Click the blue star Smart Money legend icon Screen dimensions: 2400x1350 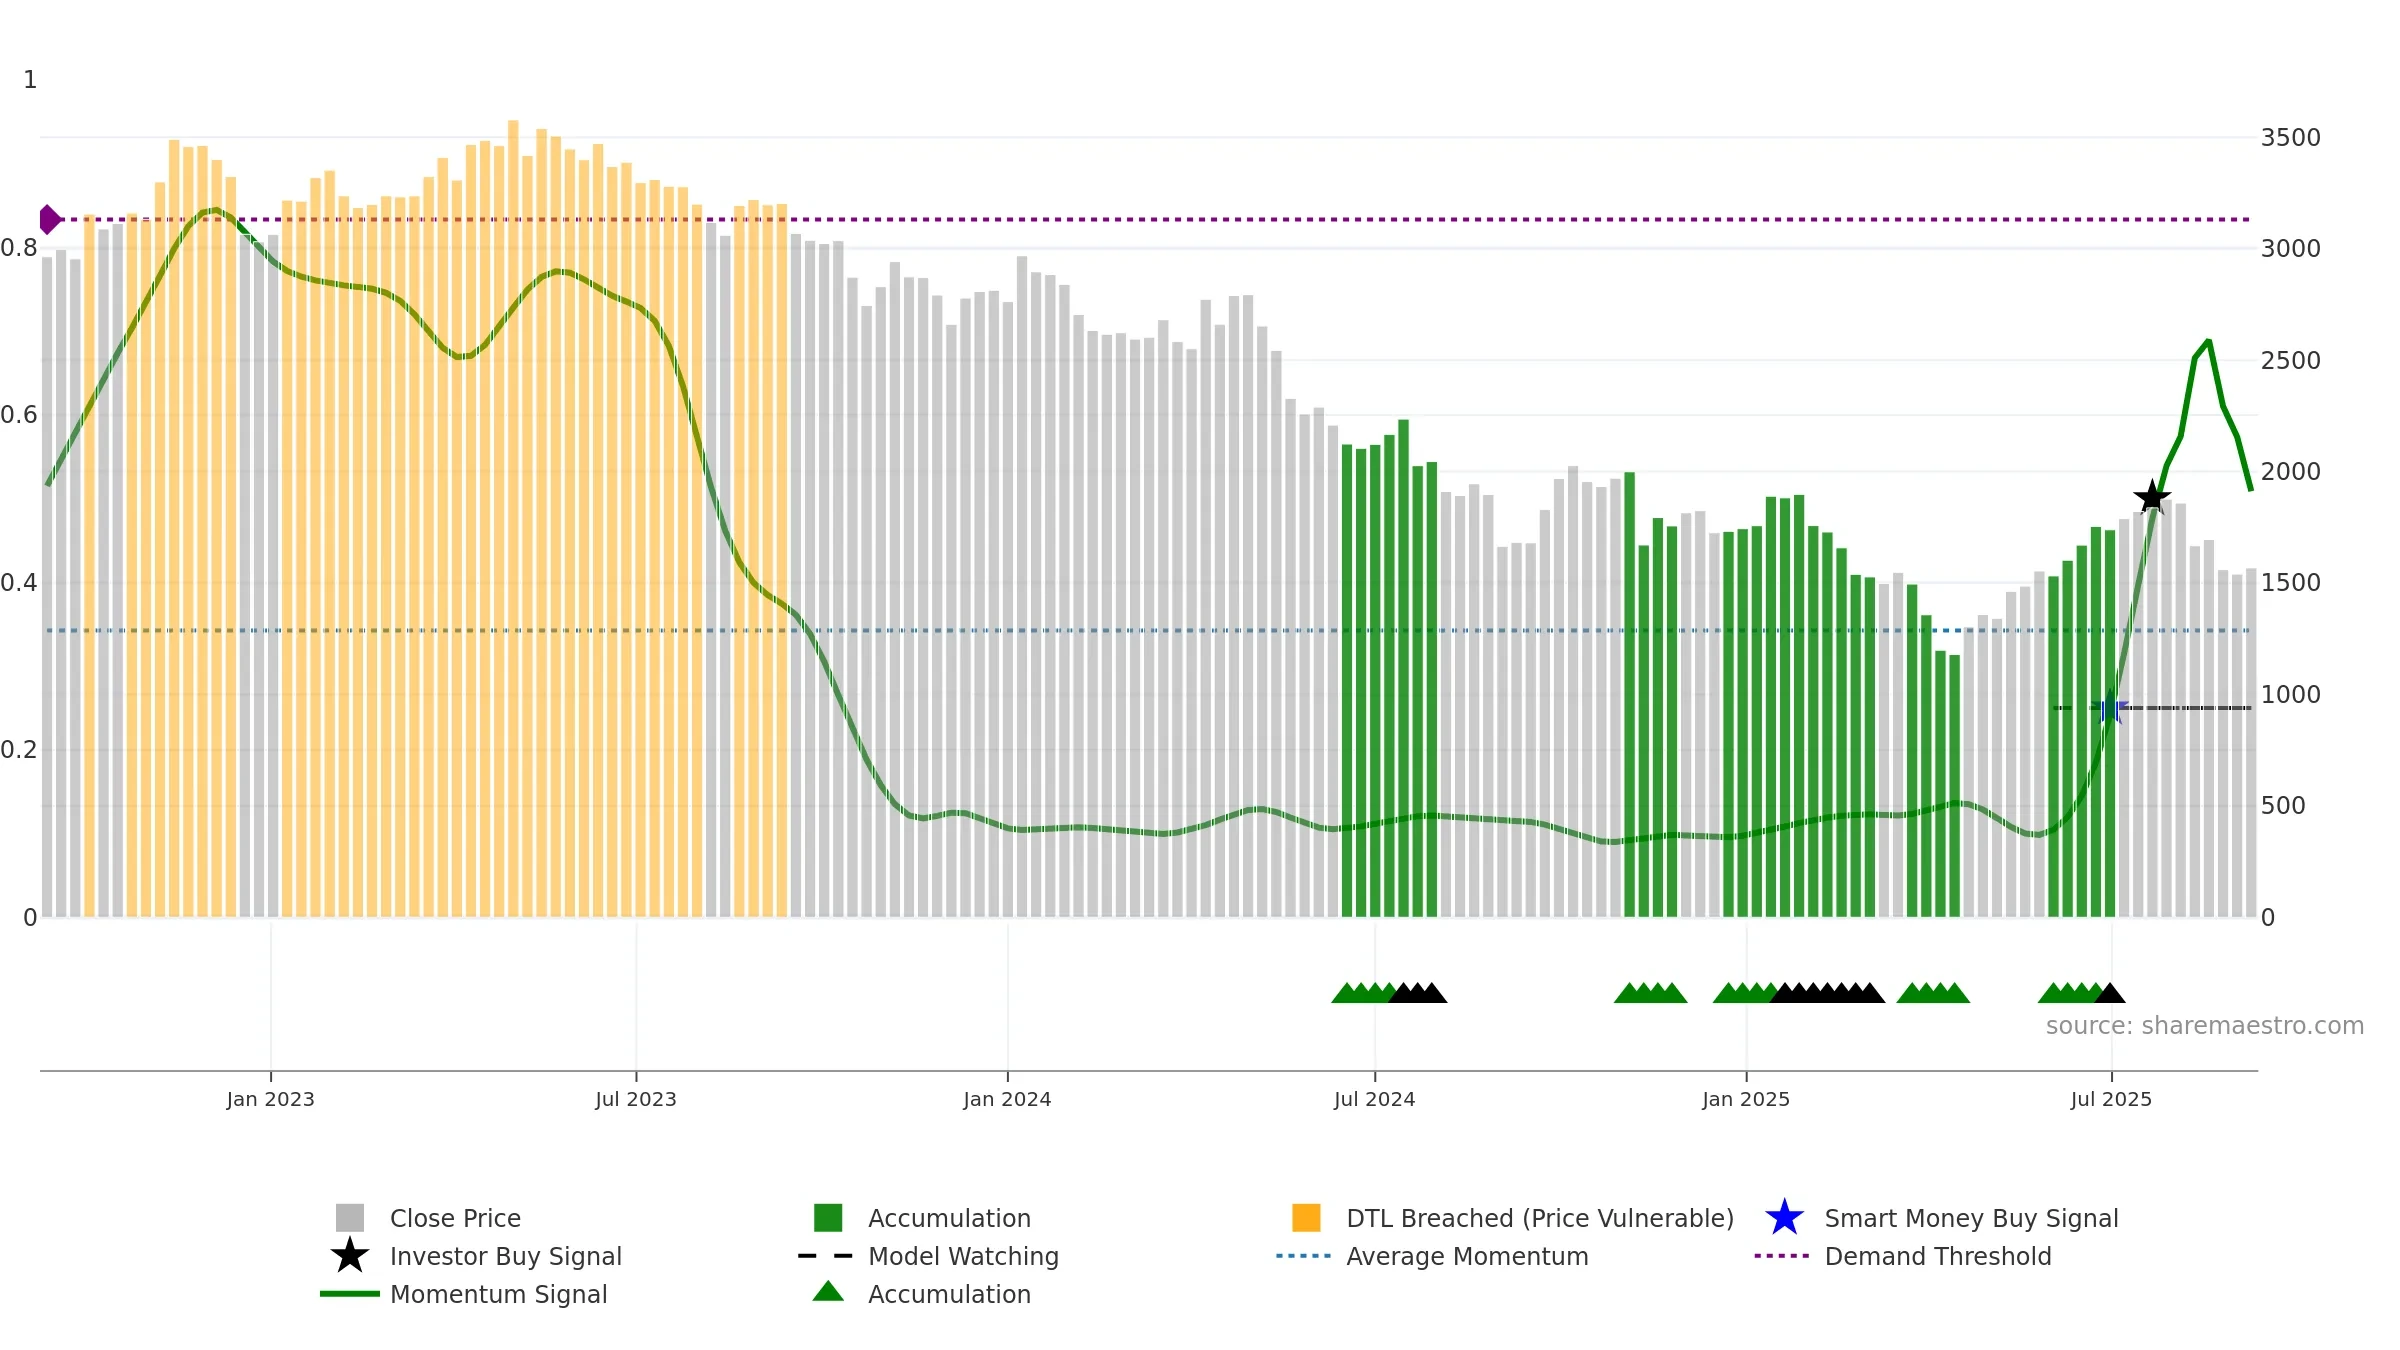(1784, 1218)
